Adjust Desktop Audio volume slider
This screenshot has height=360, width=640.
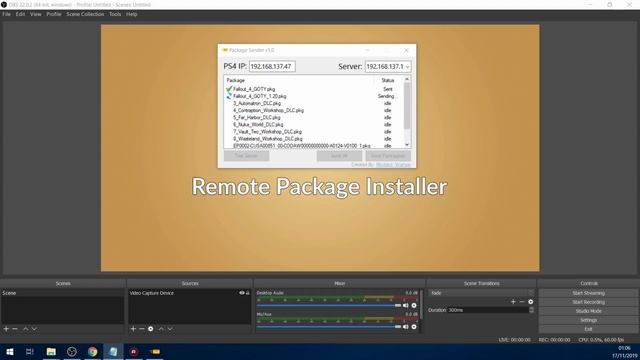click(x=329, y=305)
